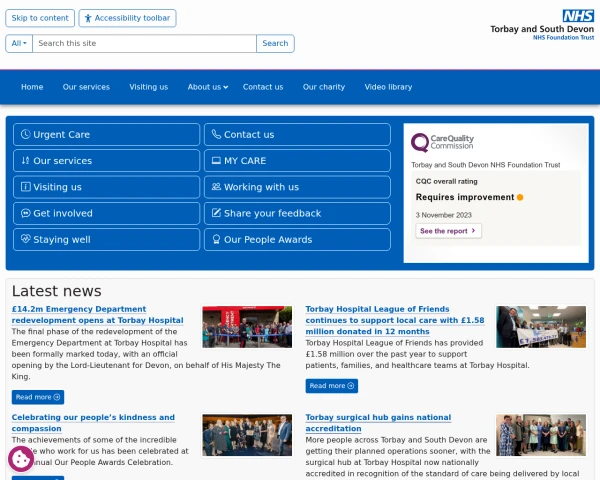Open the All search filter dropdown
The height and width of the screenshot is (480, 600).
pos(19,43)
